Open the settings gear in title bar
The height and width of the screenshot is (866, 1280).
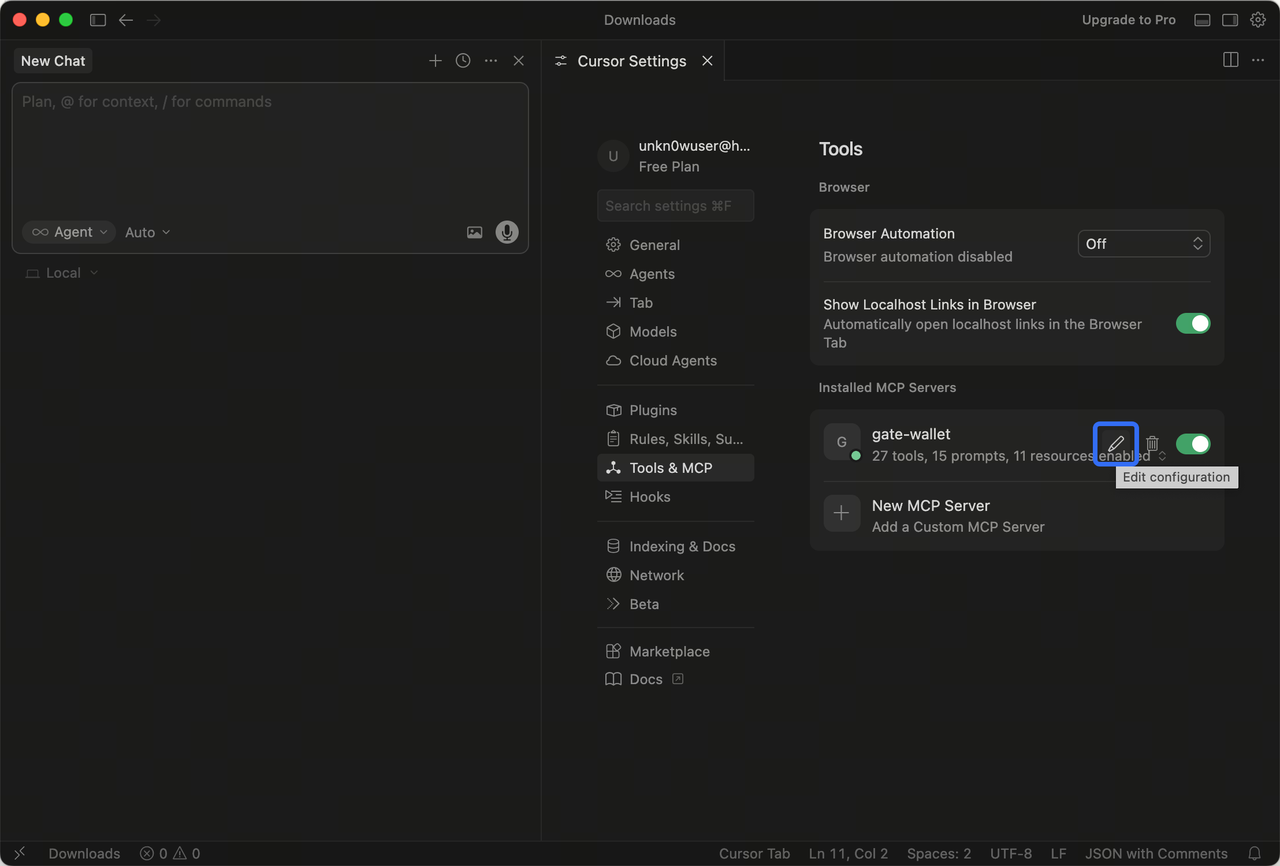(x=1258, y=20)
